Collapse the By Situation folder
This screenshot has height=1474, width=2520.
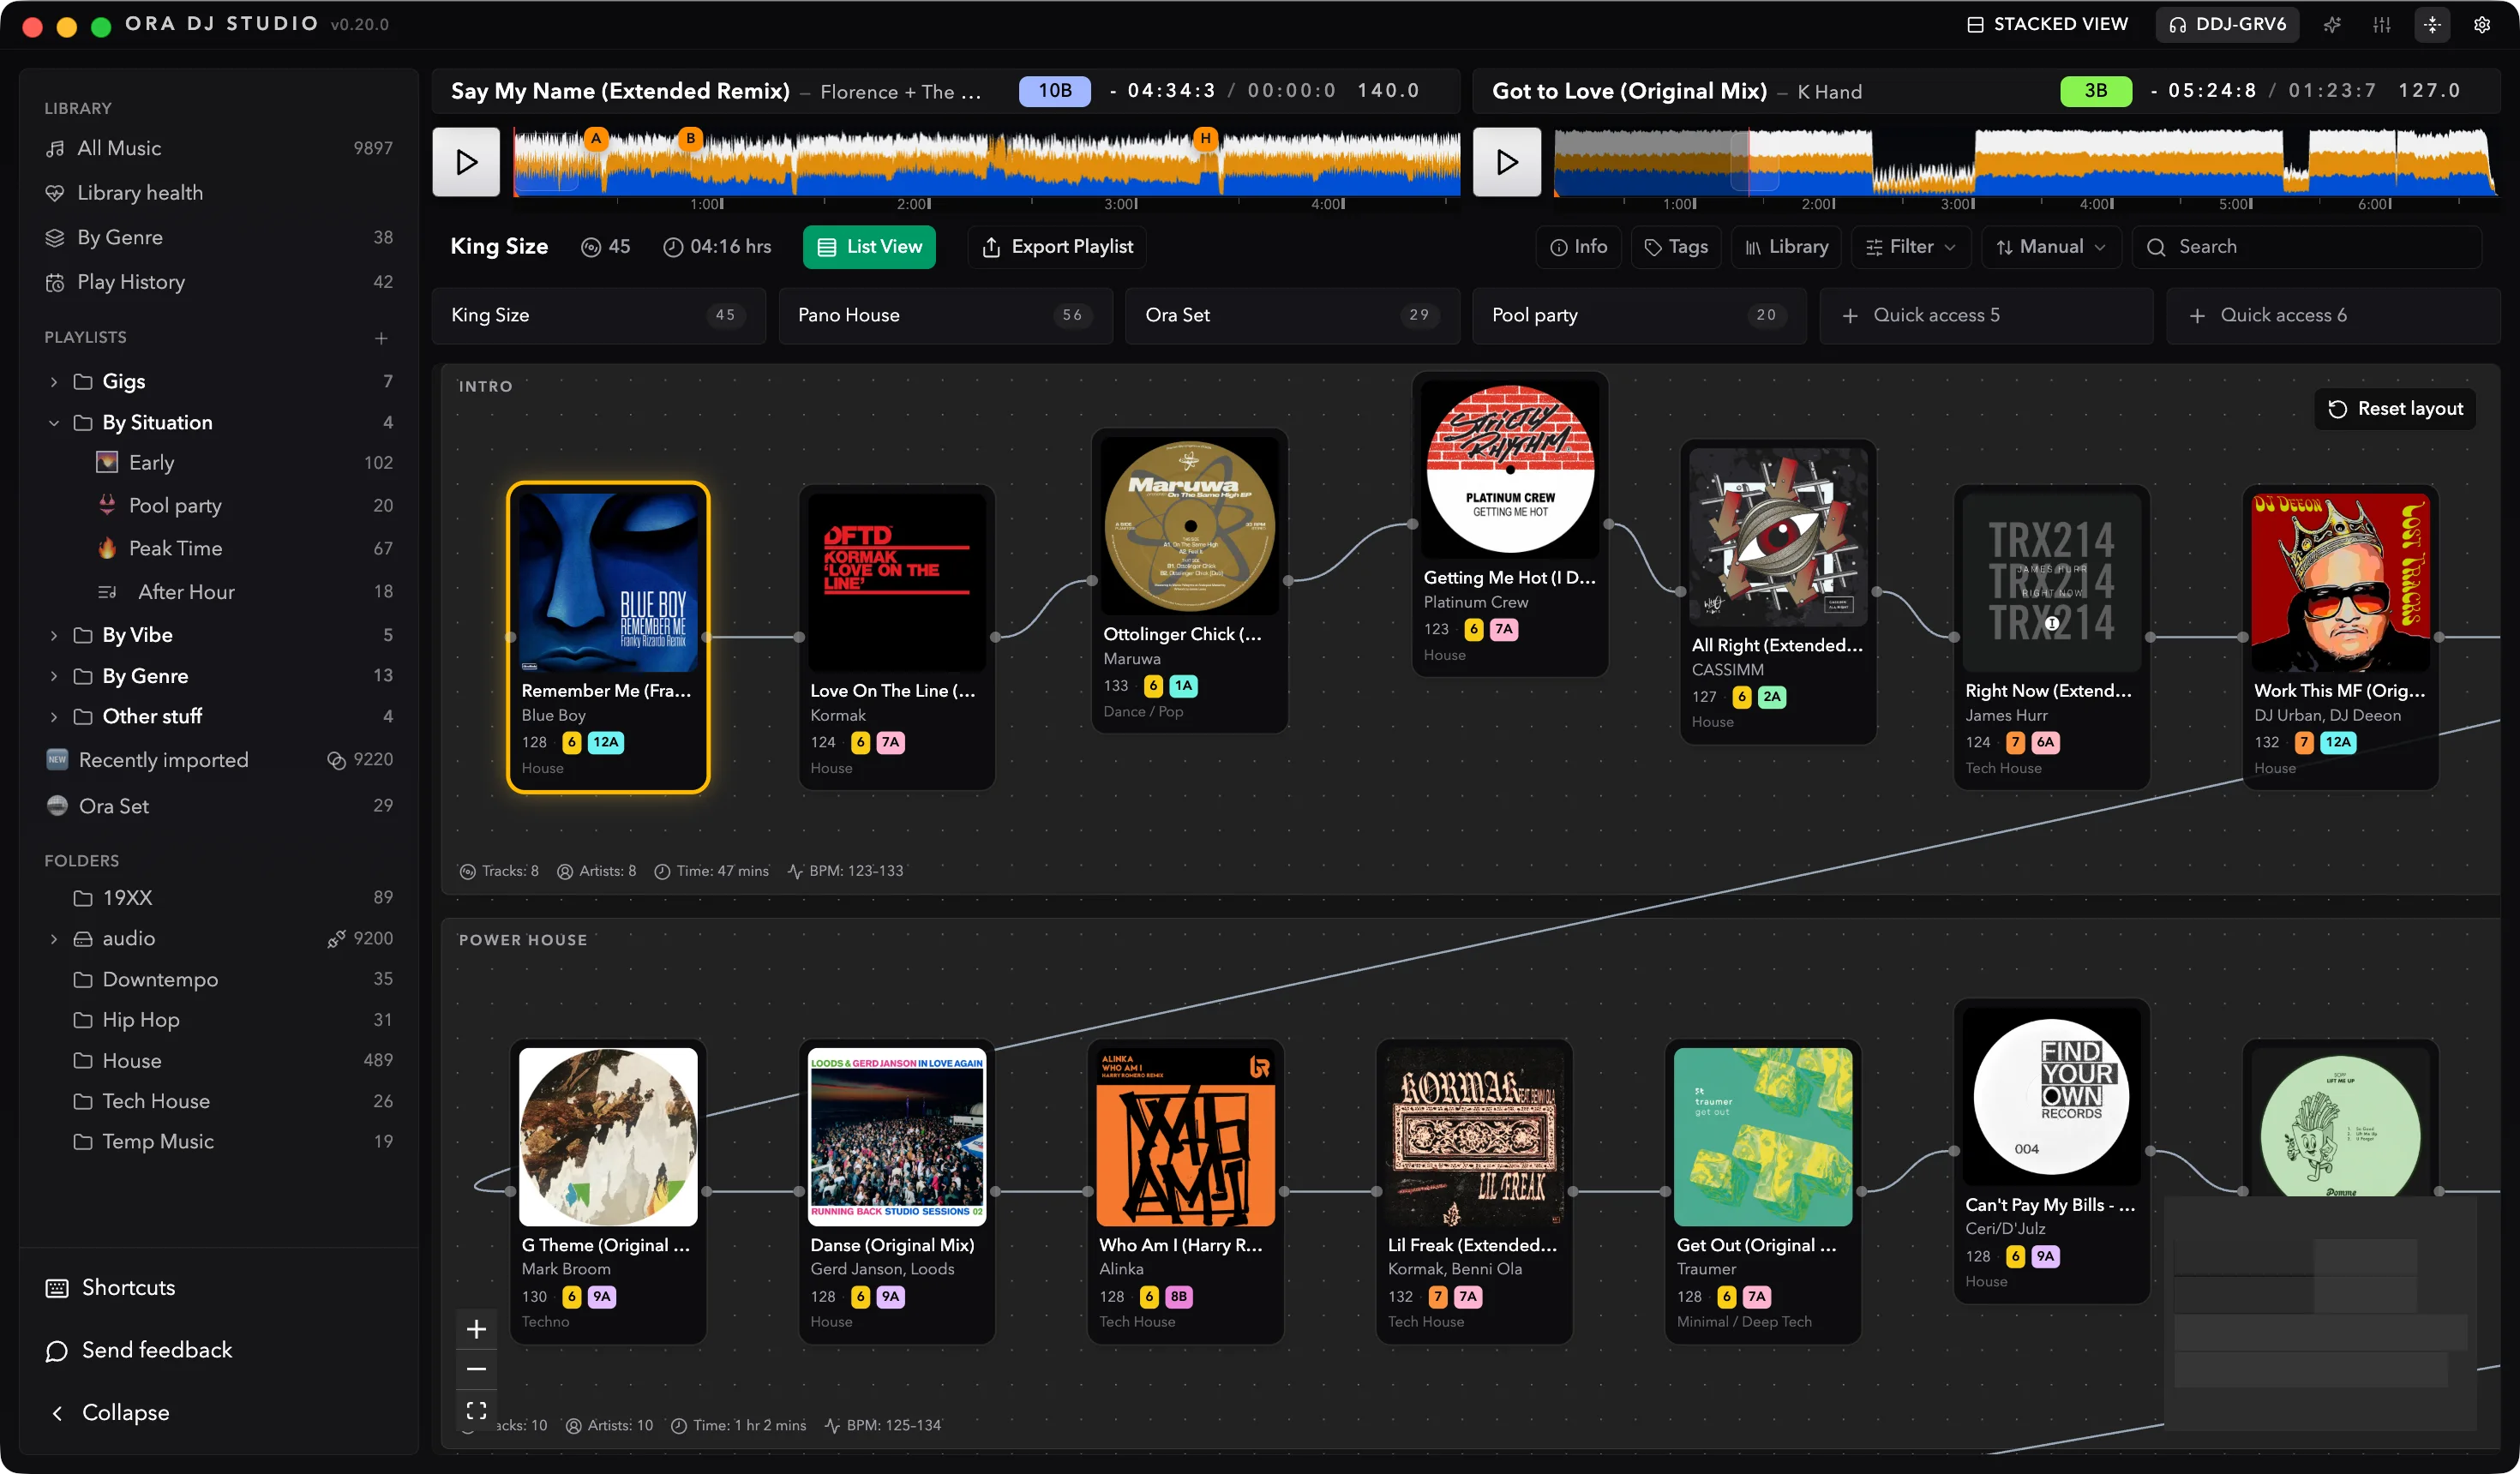54,423
